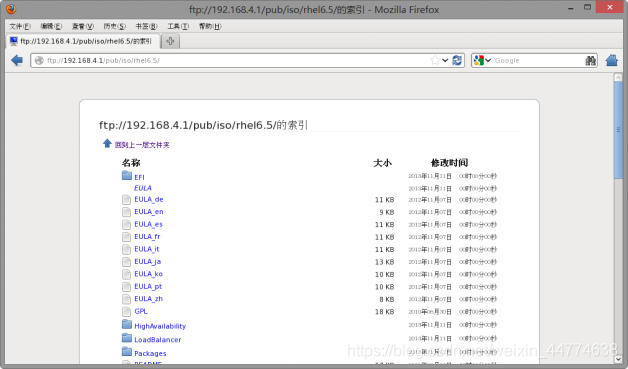The width and height of the screenshot is (628, 369).
Task: Select the ftp://192.168.4.1 browser tab
Action: (84, 41)
